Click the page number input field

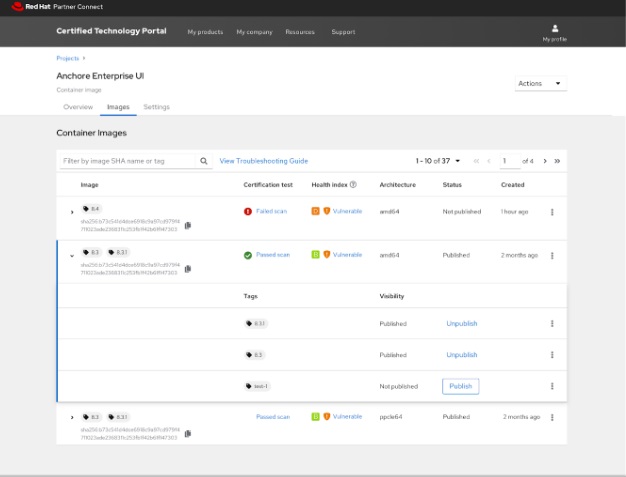point(510,161)
